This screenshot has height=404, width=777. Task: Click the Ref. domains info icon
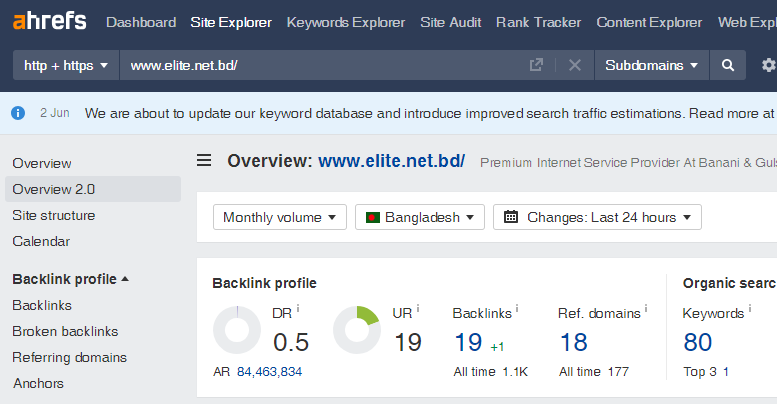click(646, 308)
